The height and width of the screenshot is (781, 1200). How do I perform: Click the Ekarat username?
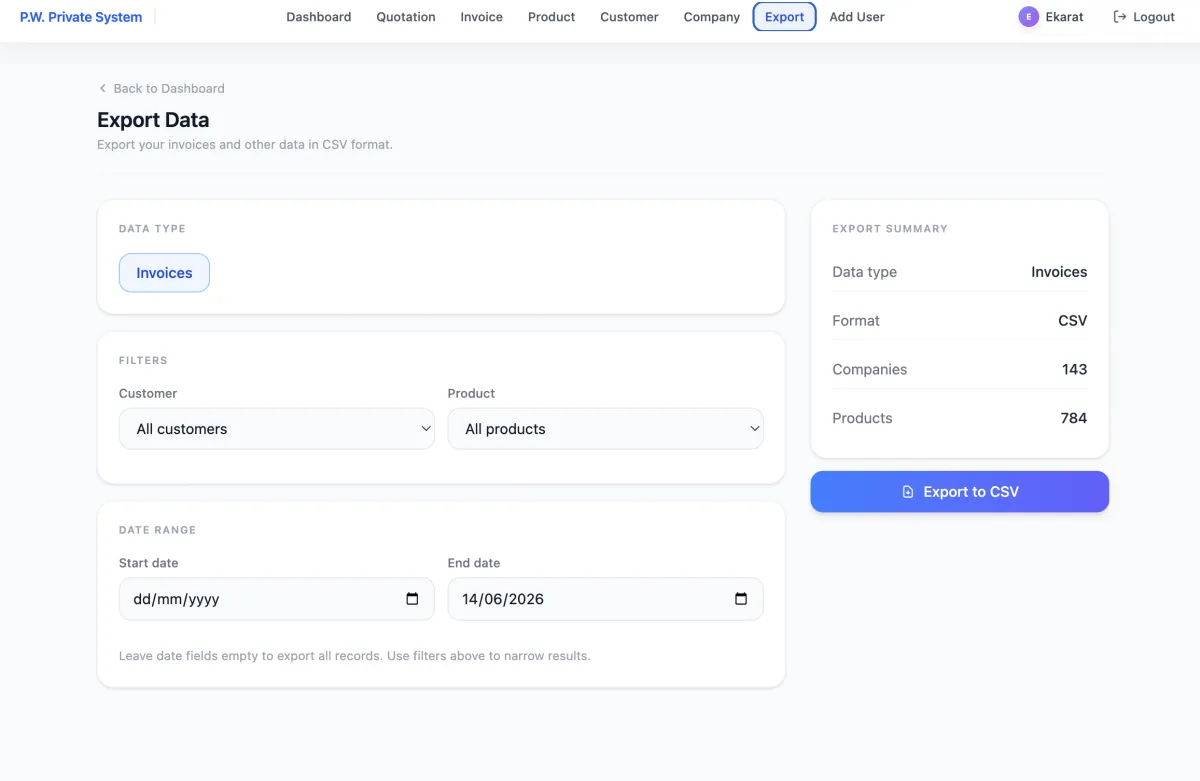click(x=1065, y=17)
